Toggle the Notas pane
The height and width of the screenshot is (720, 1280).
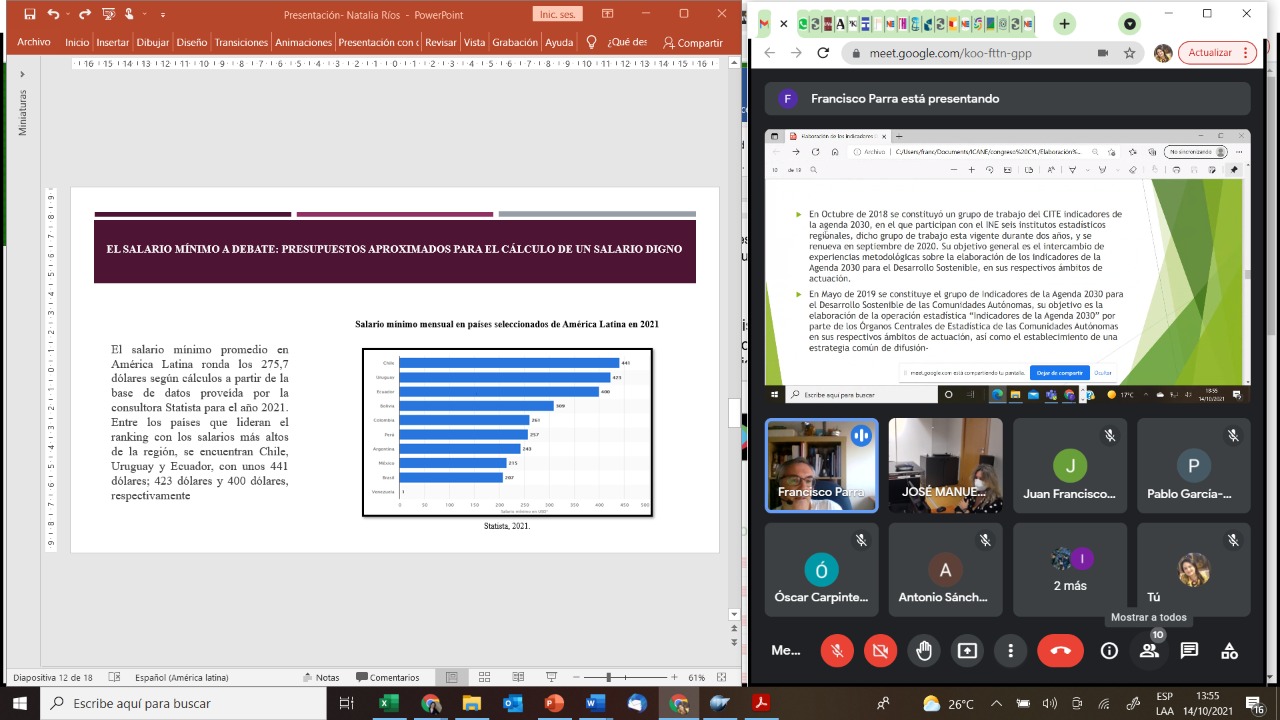click(321, 677)
